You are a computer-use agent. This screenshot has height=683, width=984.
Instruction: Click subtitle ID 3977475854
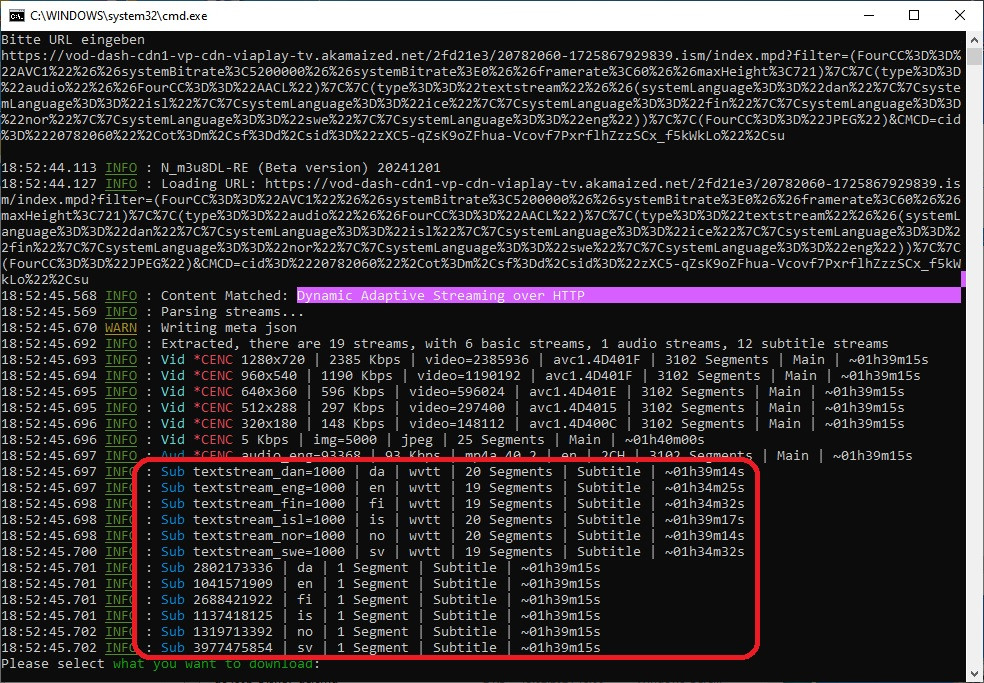[233, 648]
